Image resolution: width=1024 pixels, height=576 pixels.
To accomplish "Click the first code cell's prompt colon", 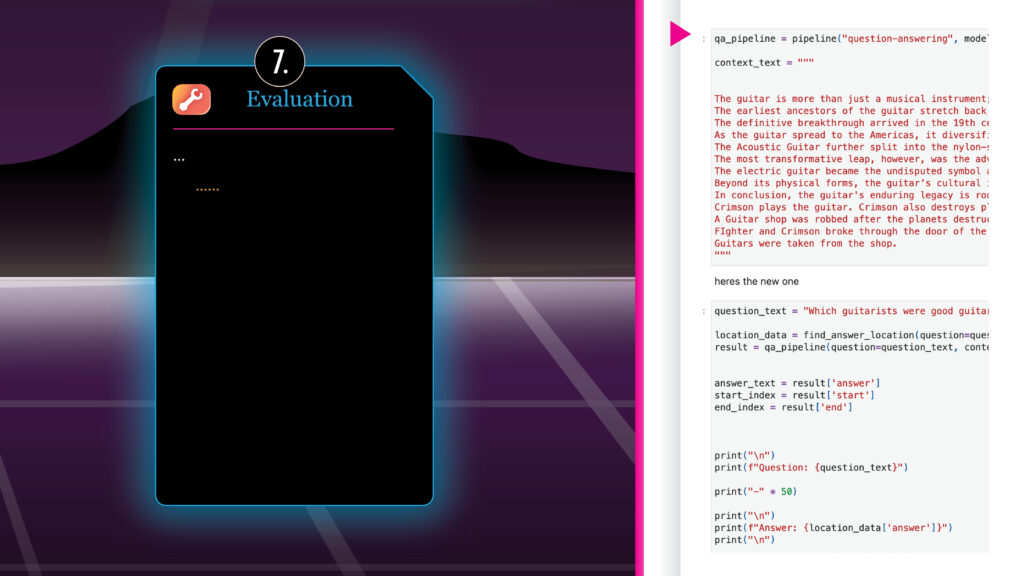I will pos(704,39).
